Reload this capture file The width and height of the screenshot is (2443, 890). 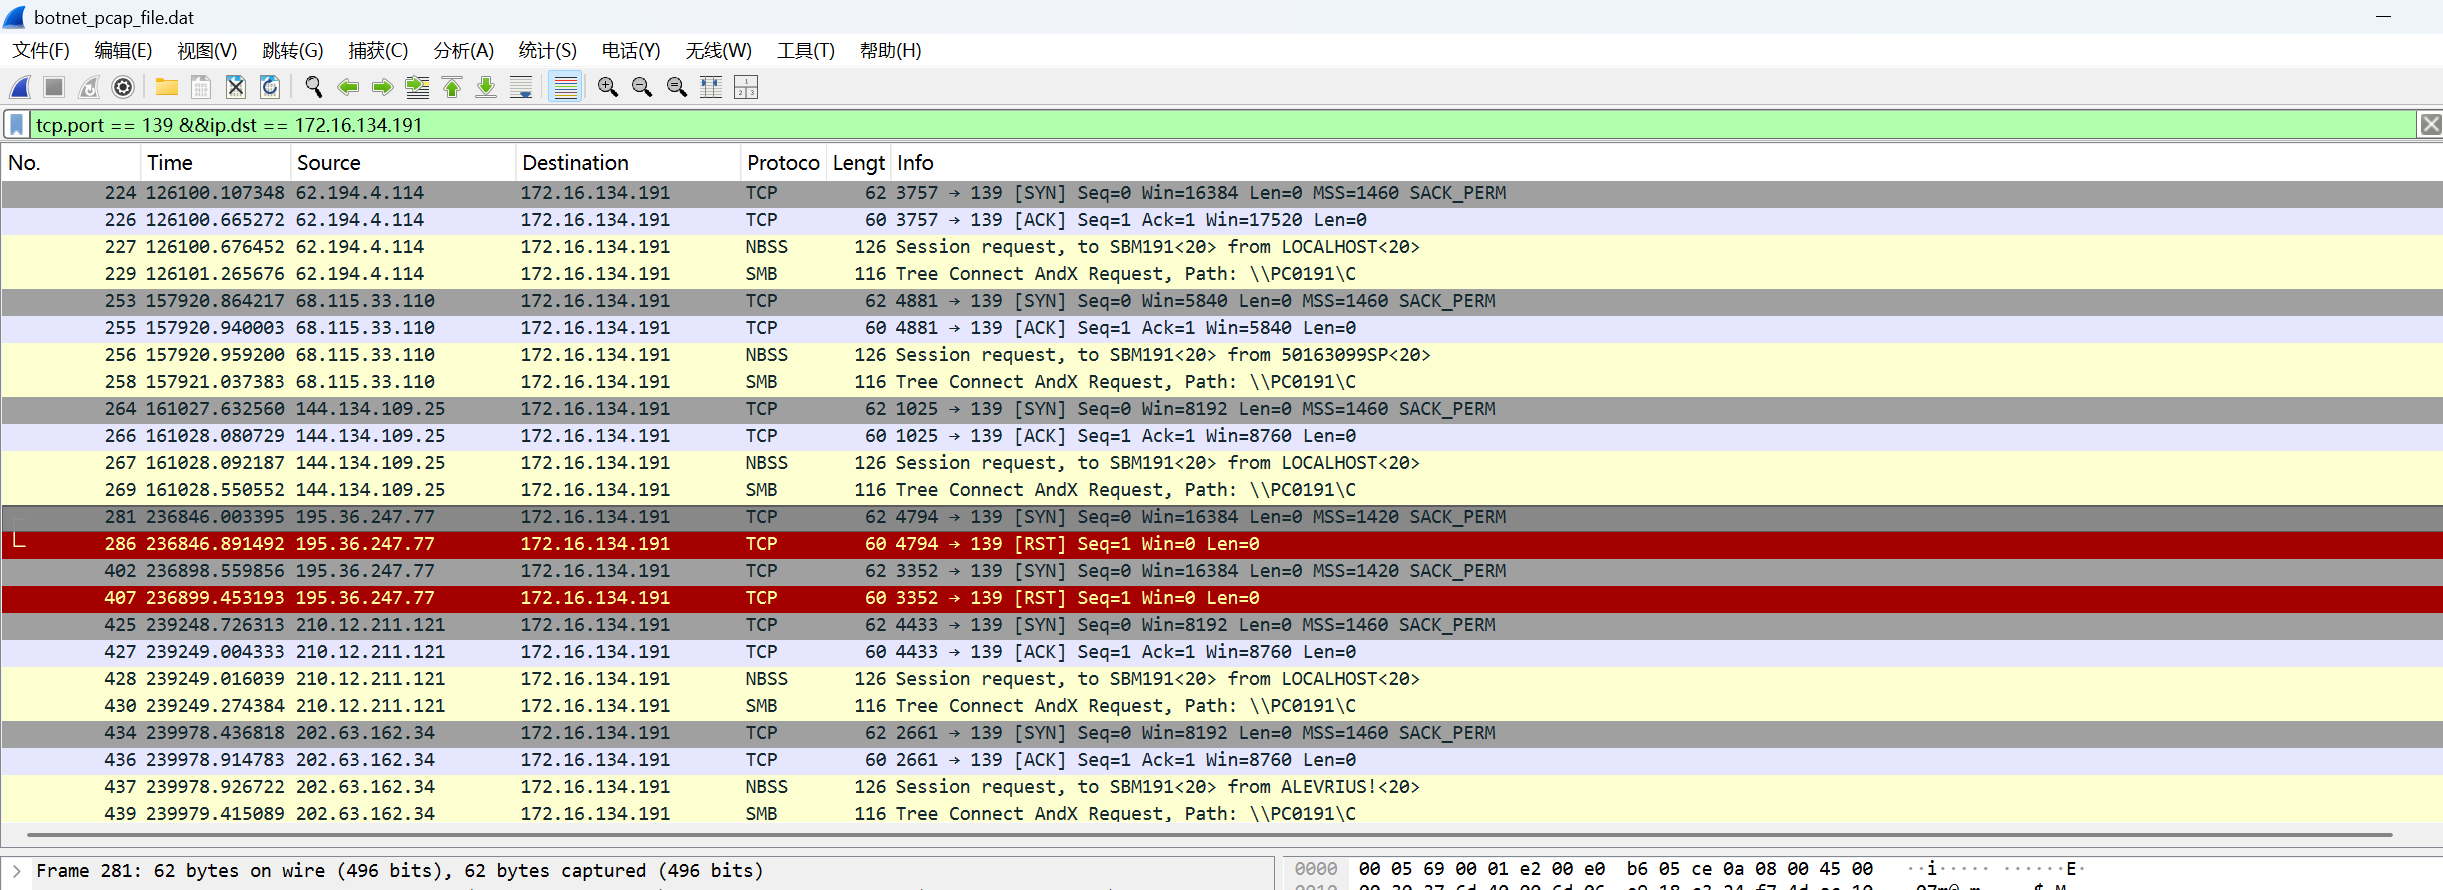270,87
